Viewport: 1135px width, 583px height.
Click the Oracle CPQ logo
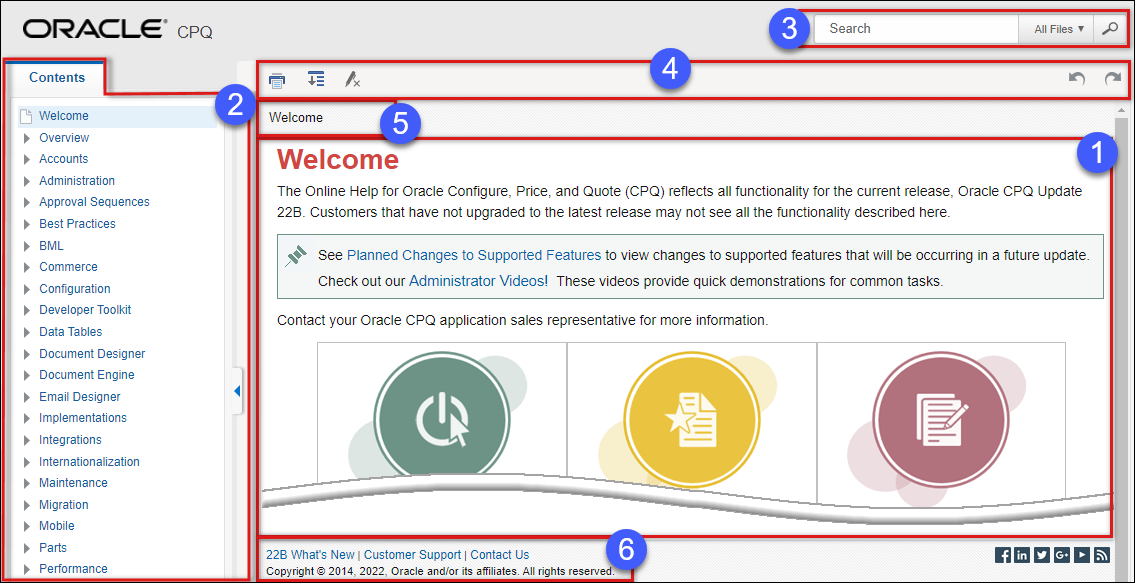coord(118,30)
